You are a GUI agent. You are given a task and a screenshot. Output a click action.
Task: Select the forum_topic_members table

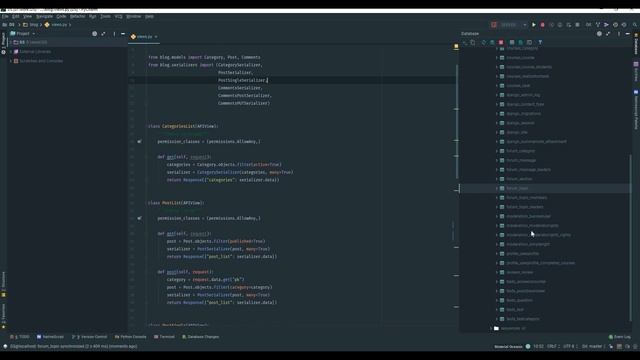[527, 198]
